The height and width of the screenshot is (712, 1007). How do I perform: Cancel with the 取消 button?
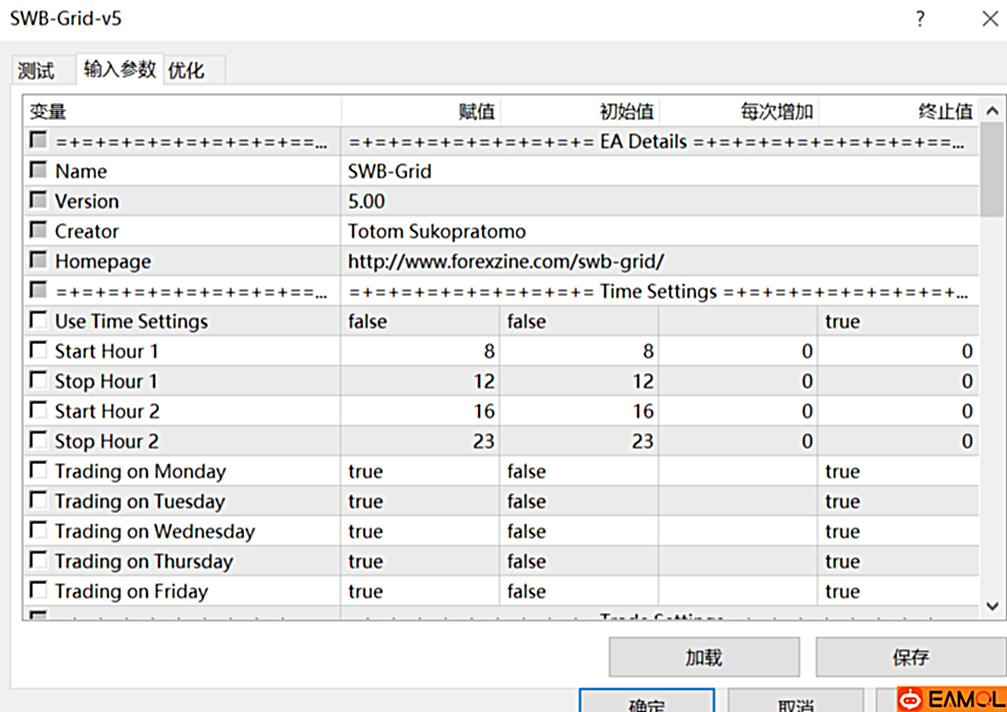796,701
